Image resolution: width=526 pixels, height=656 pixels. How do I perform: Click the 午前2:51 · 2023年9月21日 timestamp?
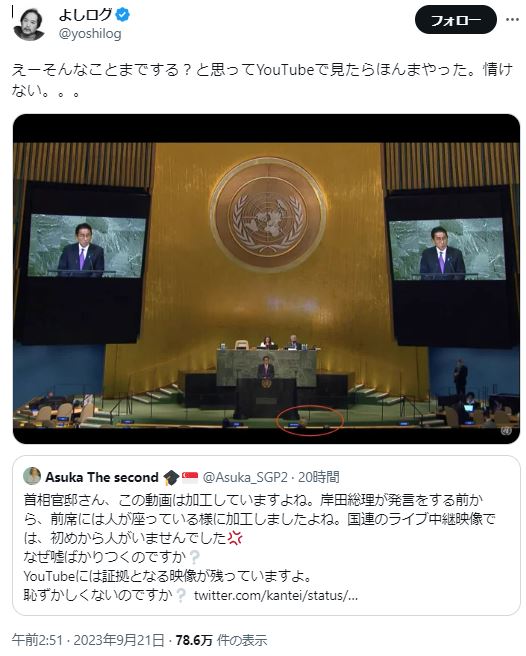88,640
